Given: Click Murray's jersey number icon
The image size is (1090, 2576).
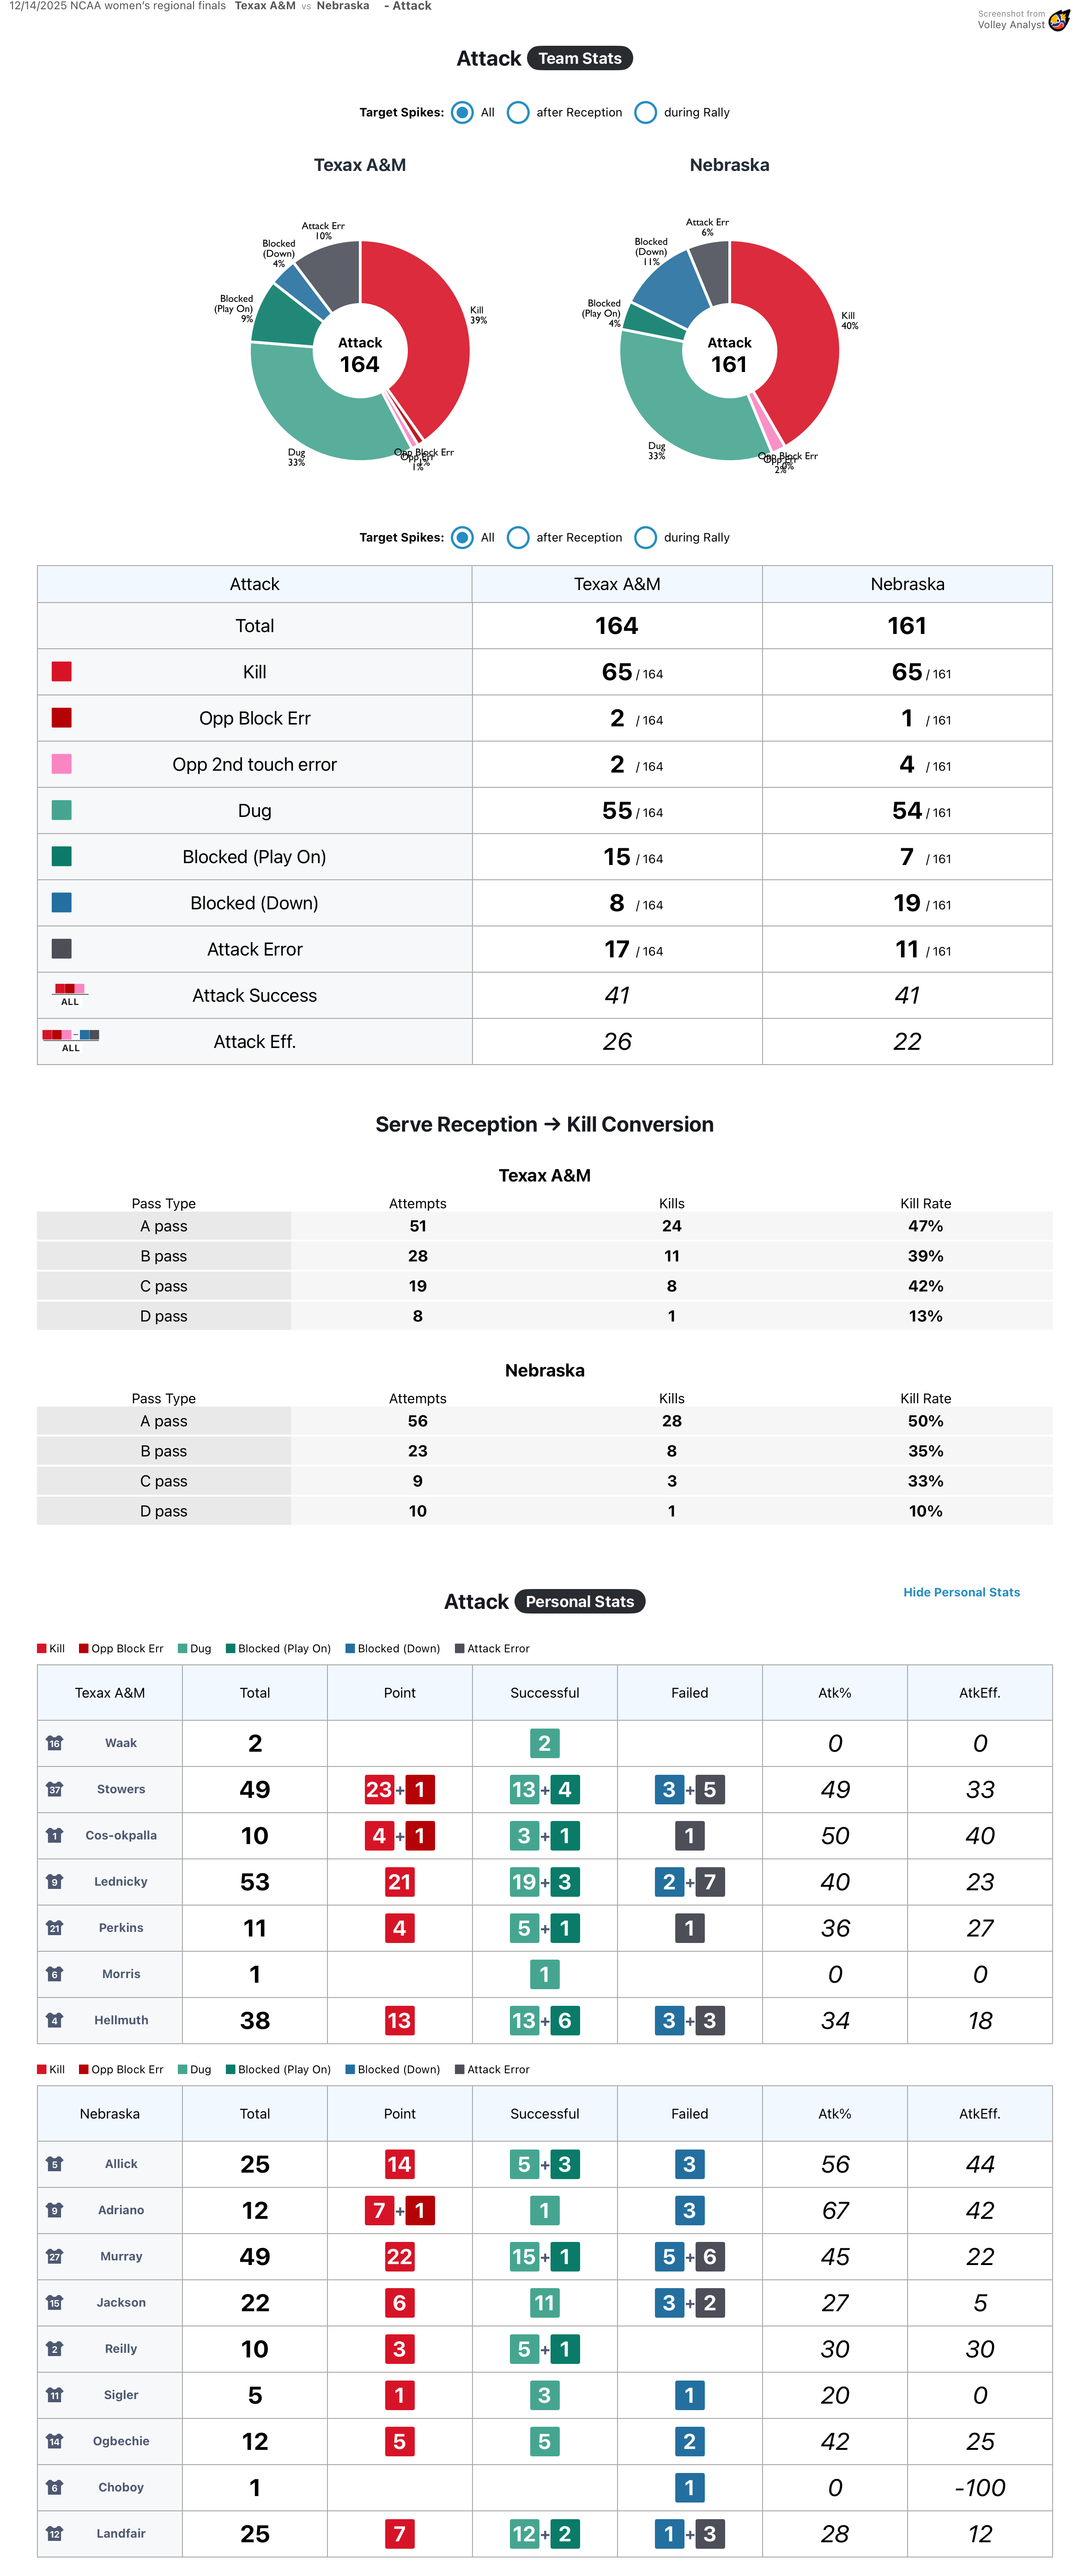Looking at the screenshot, I should [55, 2256].
